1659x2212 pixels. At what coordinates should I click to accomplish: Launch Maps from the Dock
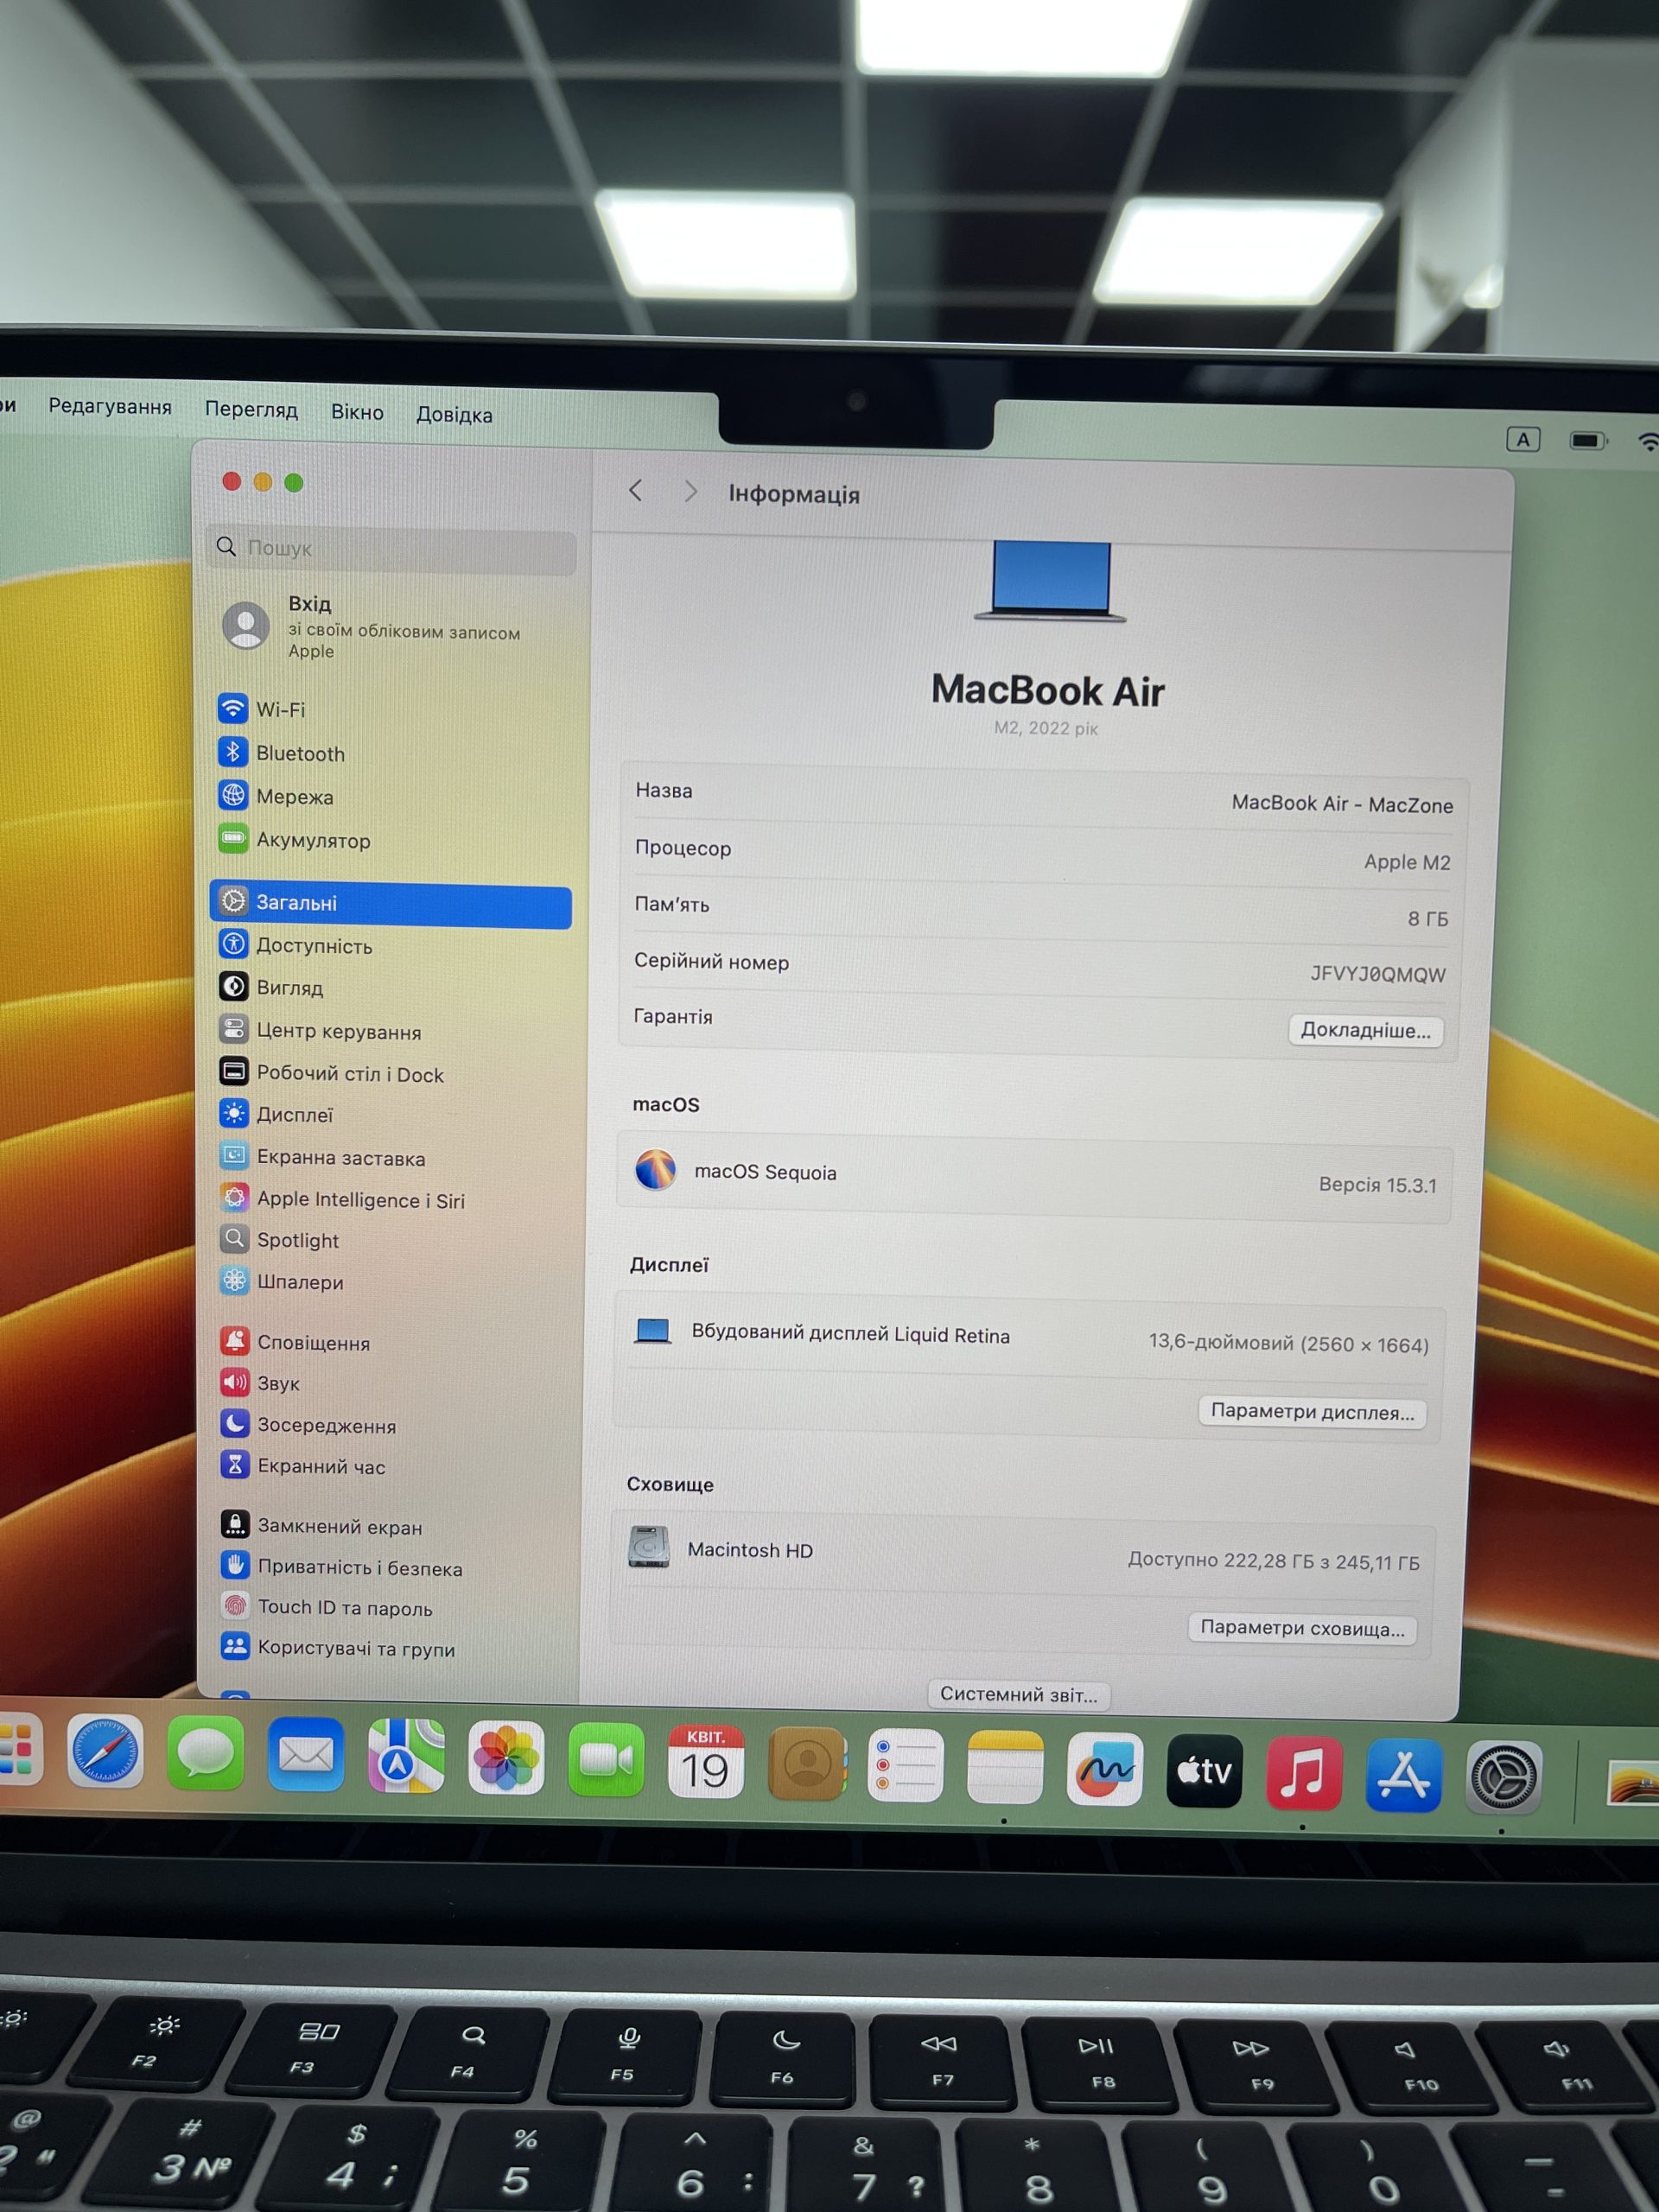[x=406, y=1758]
